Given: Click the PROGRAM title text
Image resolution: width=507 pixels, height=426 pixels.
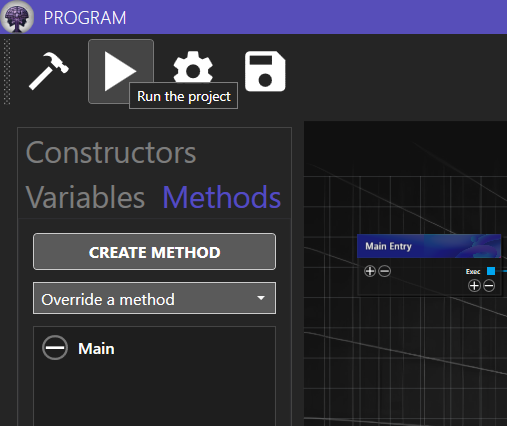Looking at the screenshot, I should click(85, 18).
